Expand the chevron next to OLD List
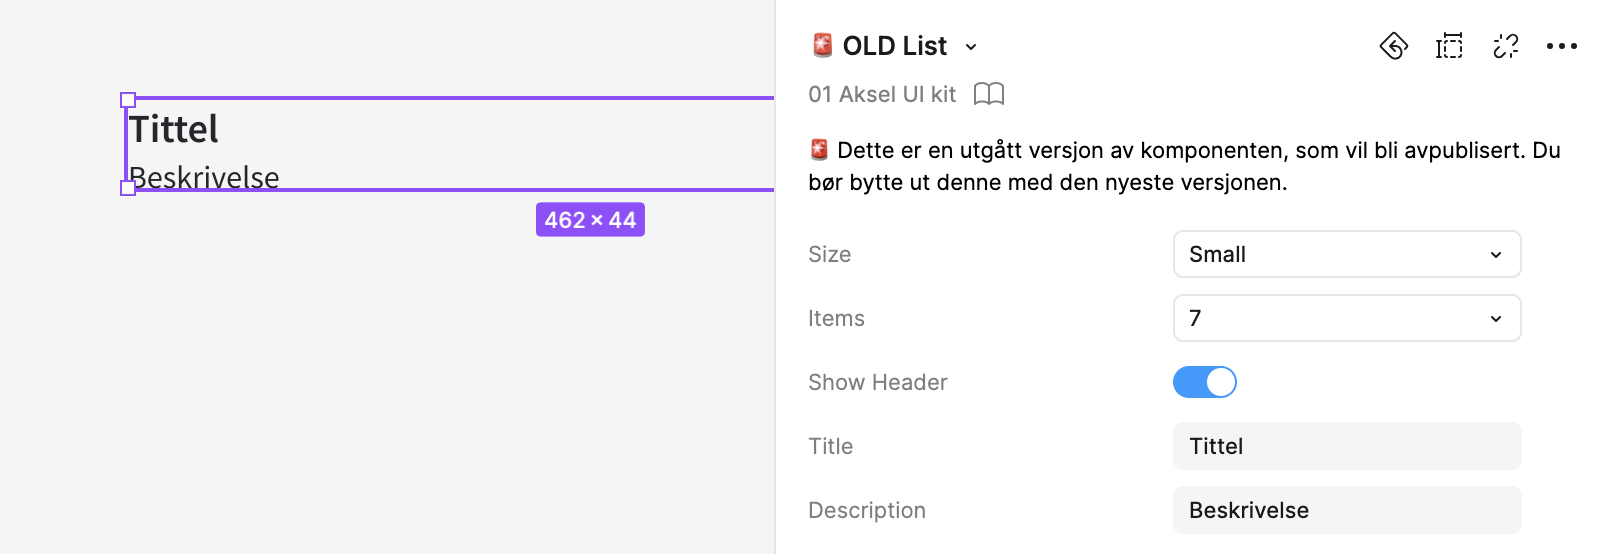The width and height of the screenshot is (1600, 554). (x=971, y=47)
